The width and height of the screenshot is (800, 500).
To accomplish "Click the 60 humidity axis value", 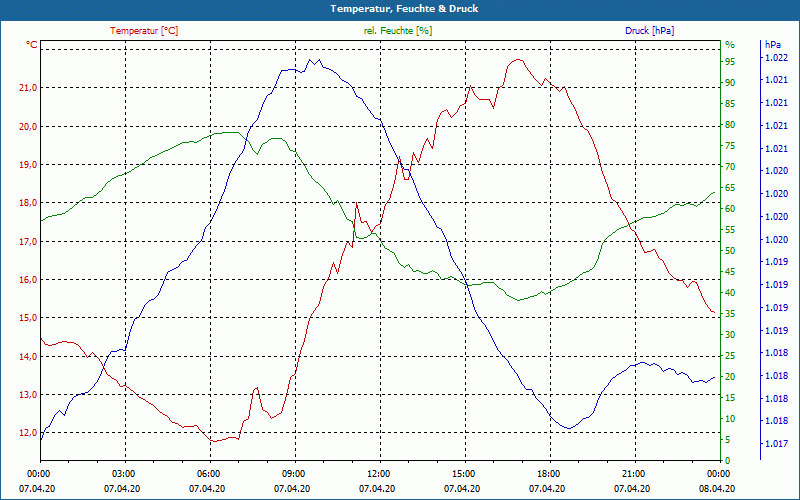I will (730, 209).
